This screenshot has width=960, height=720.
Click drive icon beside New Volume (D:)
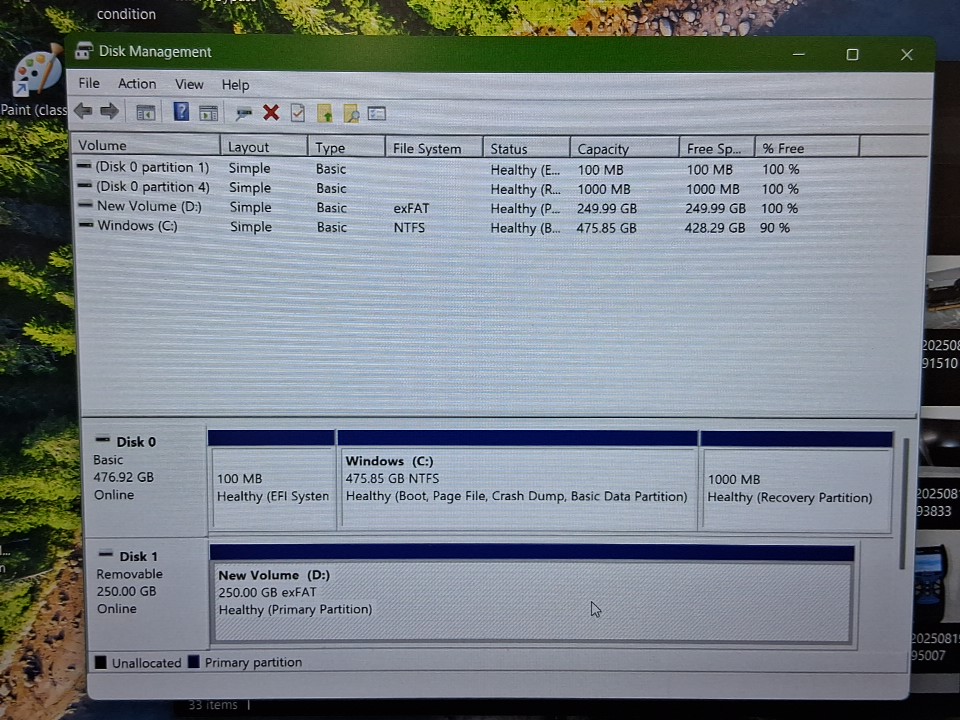pos(86,205)
